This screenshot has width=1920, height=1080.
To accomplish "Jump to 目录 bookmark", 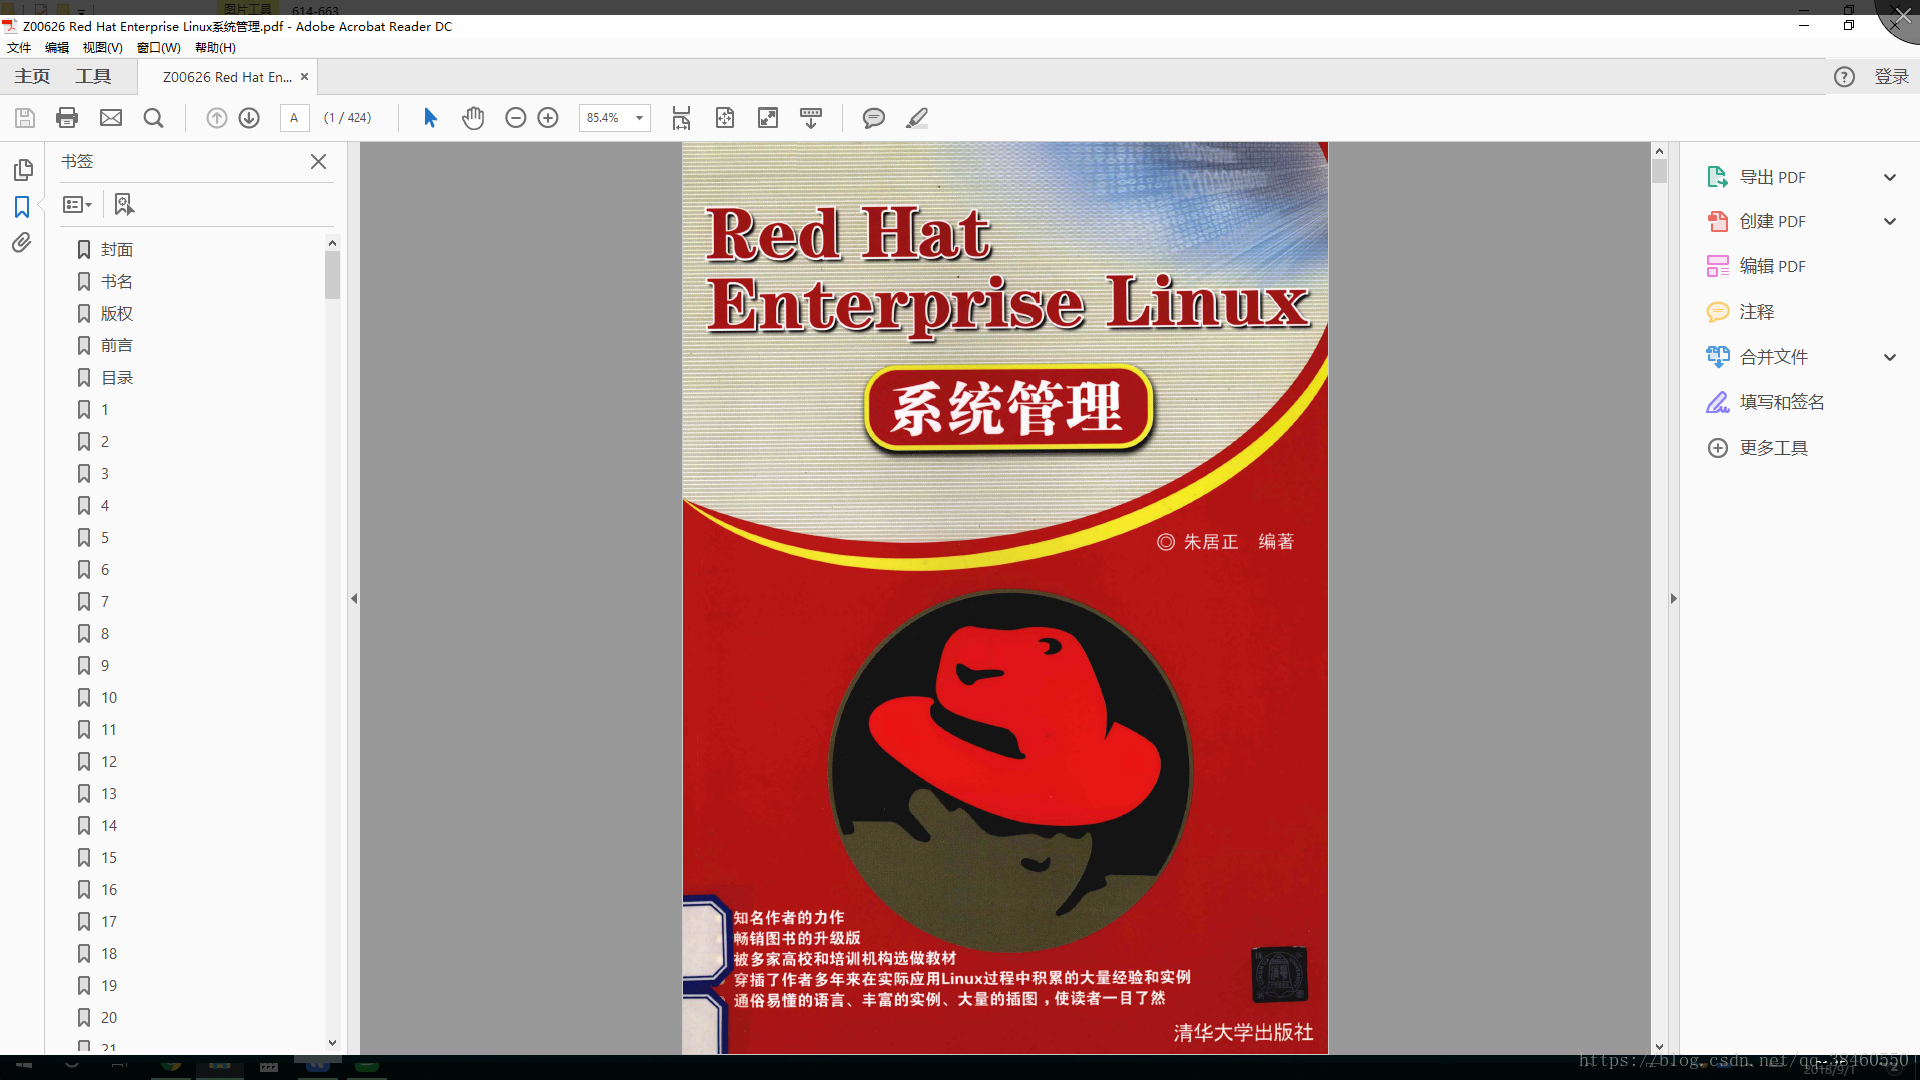I will point(117,378).
